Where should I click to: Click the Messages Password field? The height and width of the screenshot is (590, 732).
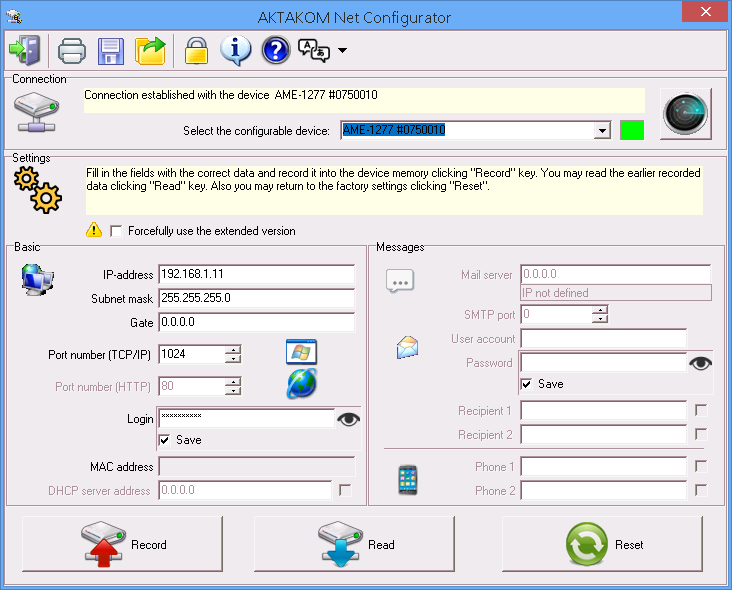[604, 363]
